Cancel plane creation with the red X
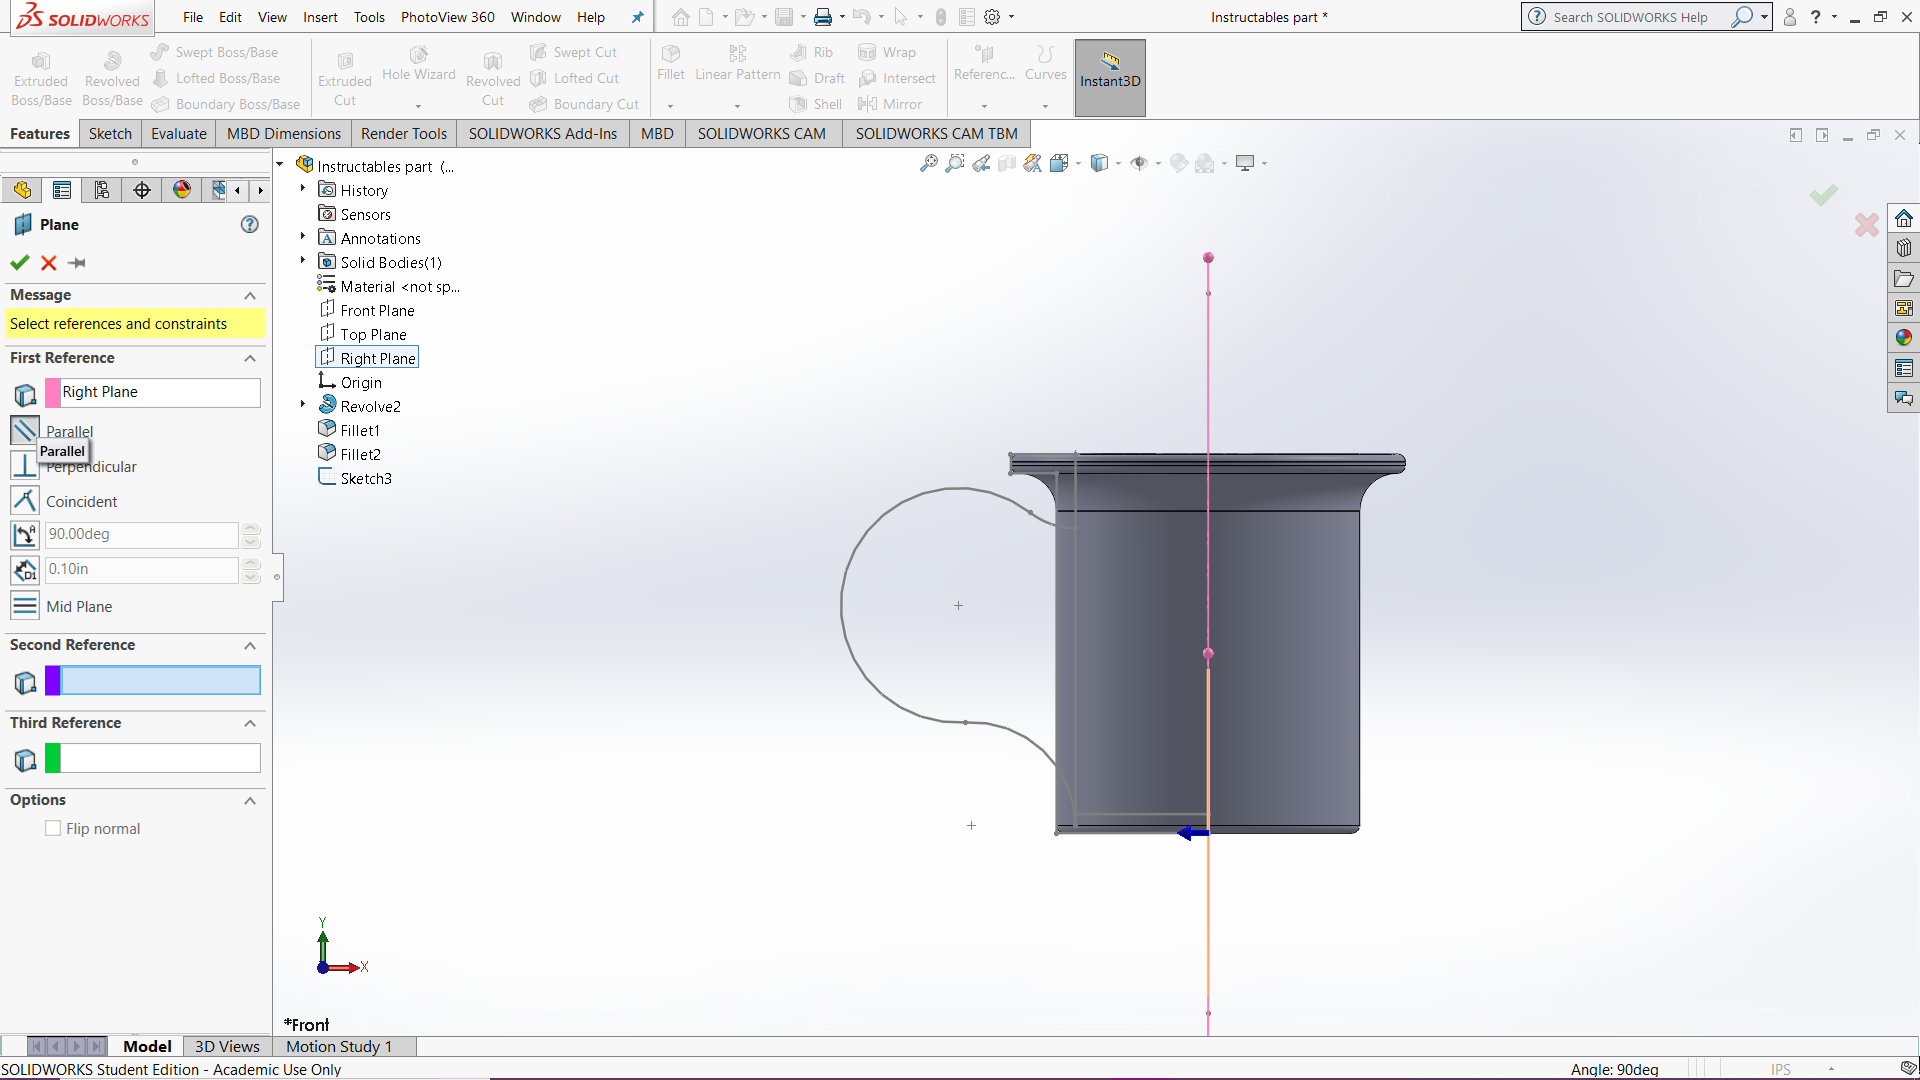 48,262
